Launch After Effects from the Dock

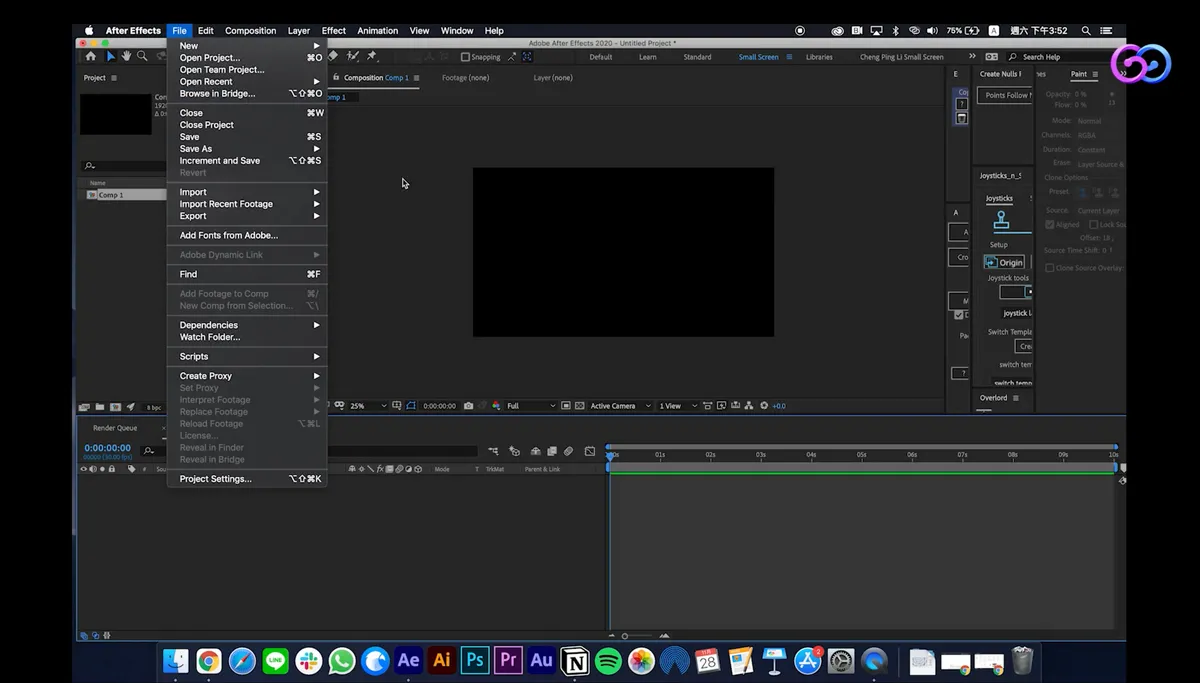click(407, 660)
